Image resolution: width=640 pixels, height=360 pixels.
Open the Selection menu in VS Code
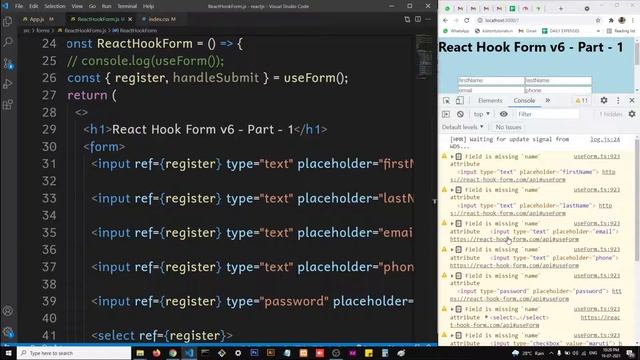(55, 6)
